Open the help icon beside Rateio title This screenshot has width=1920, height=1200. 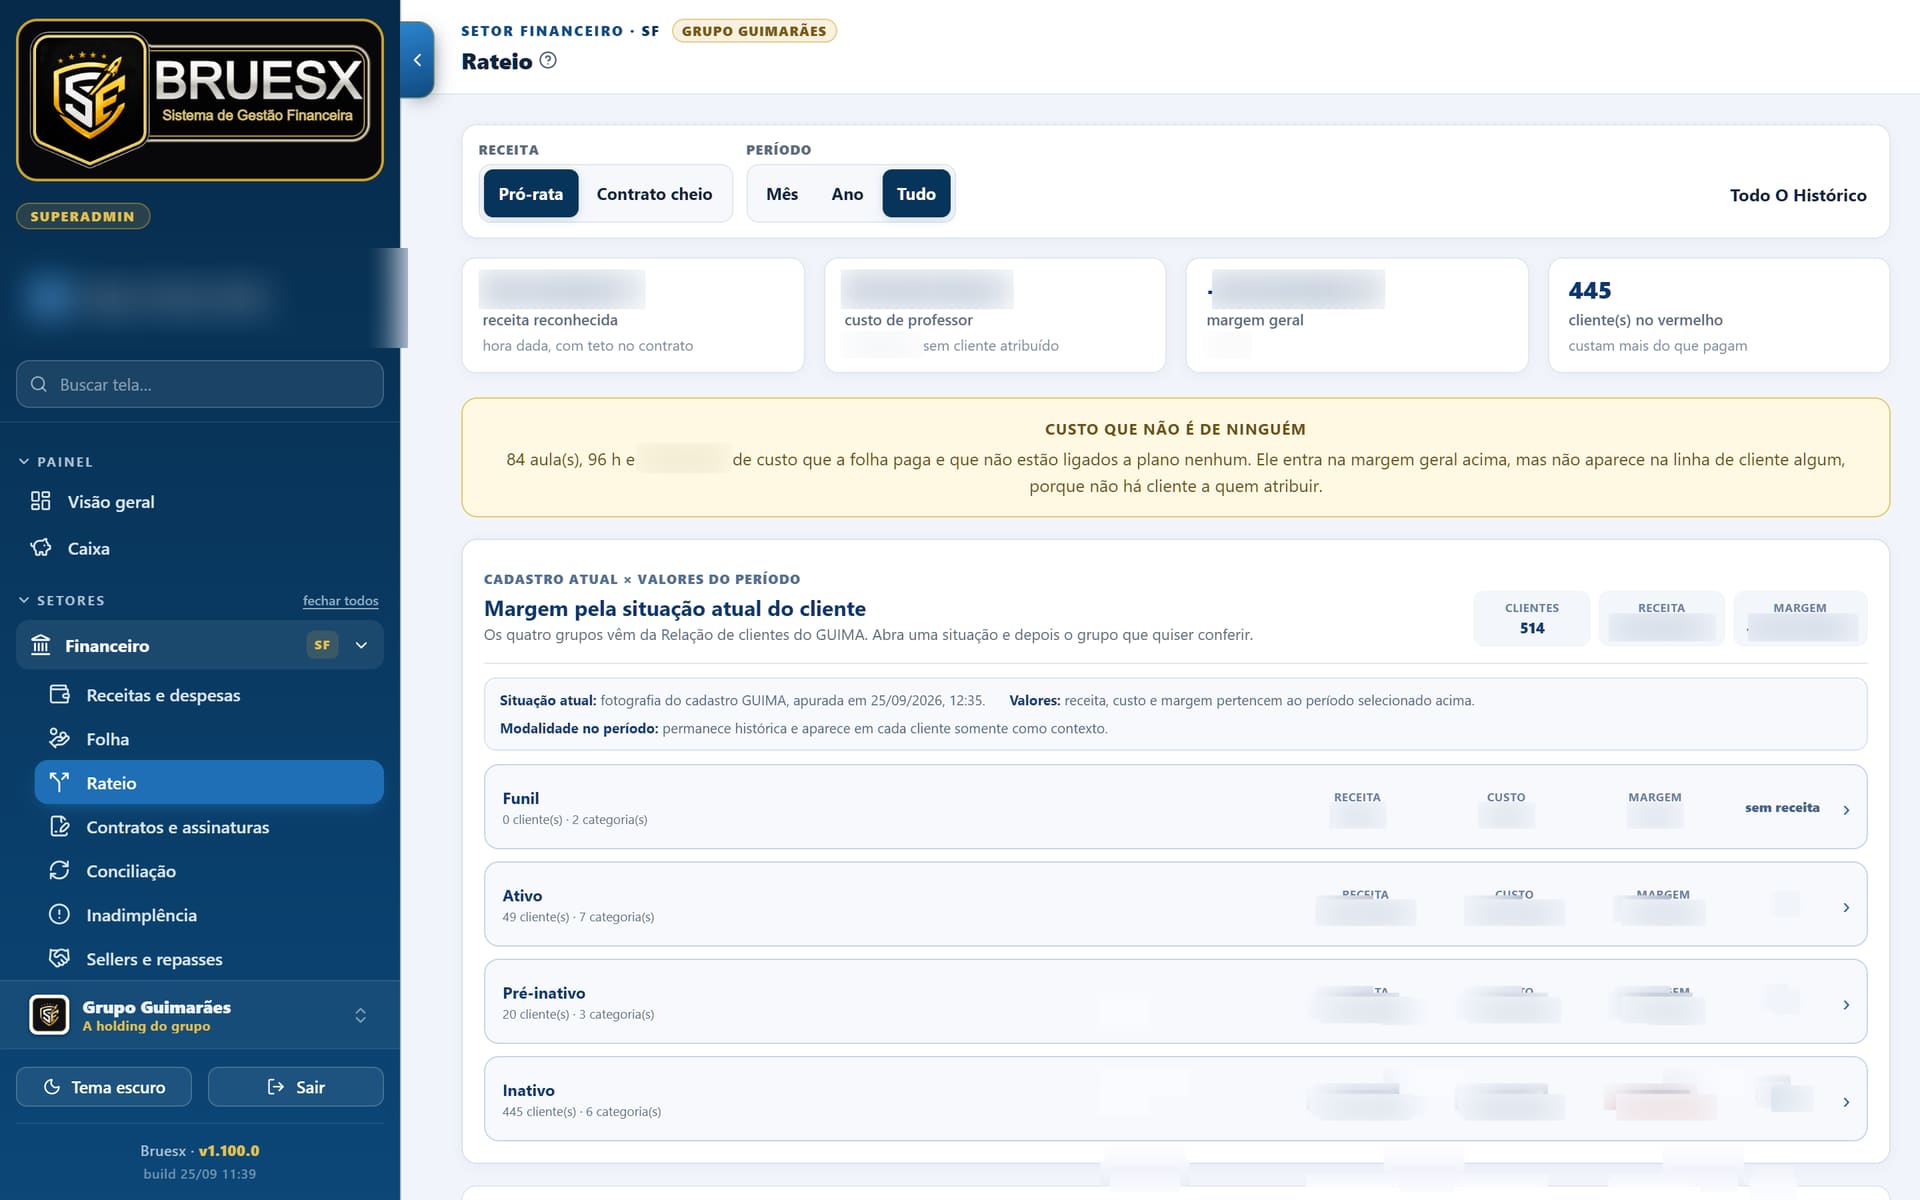click(548, 60)
